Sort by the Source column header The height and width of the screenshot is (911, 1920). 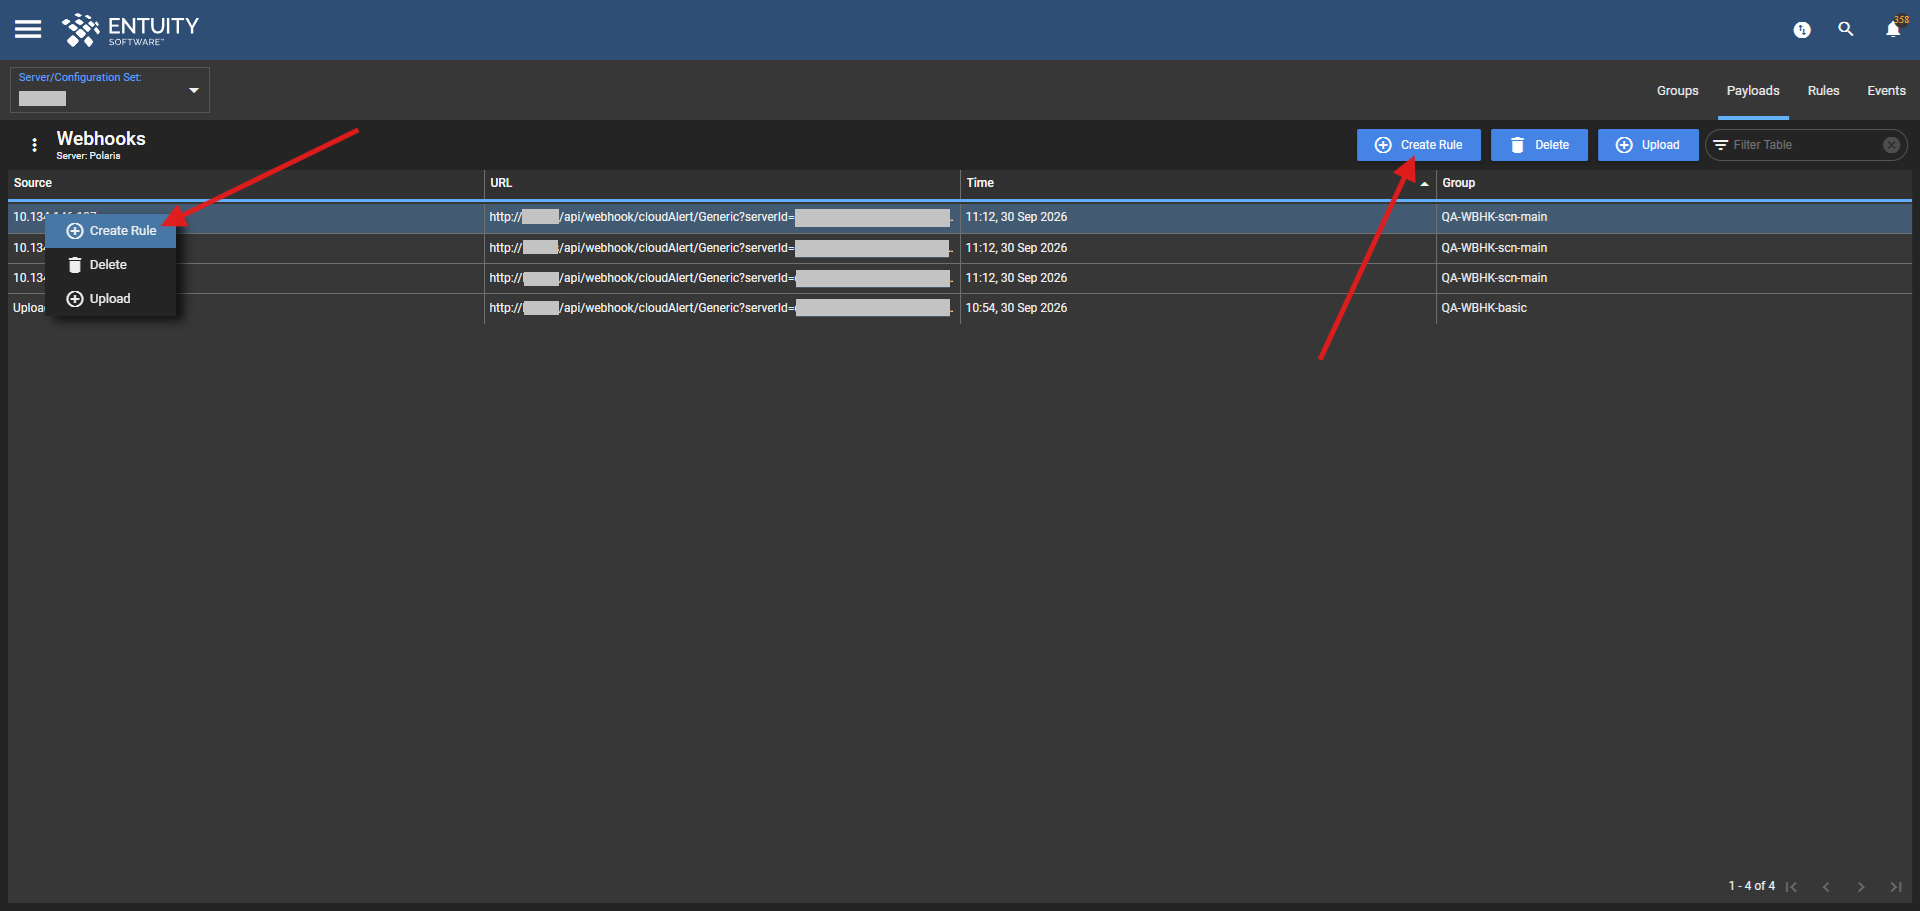[x=246, y=183]
